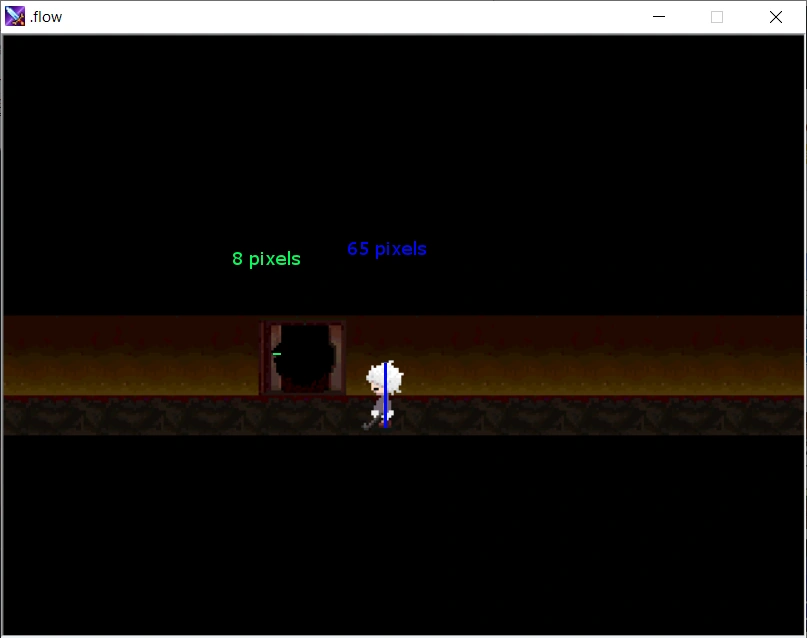
Task: Maximize the .flow game window
Action: [x=717, y=17]
